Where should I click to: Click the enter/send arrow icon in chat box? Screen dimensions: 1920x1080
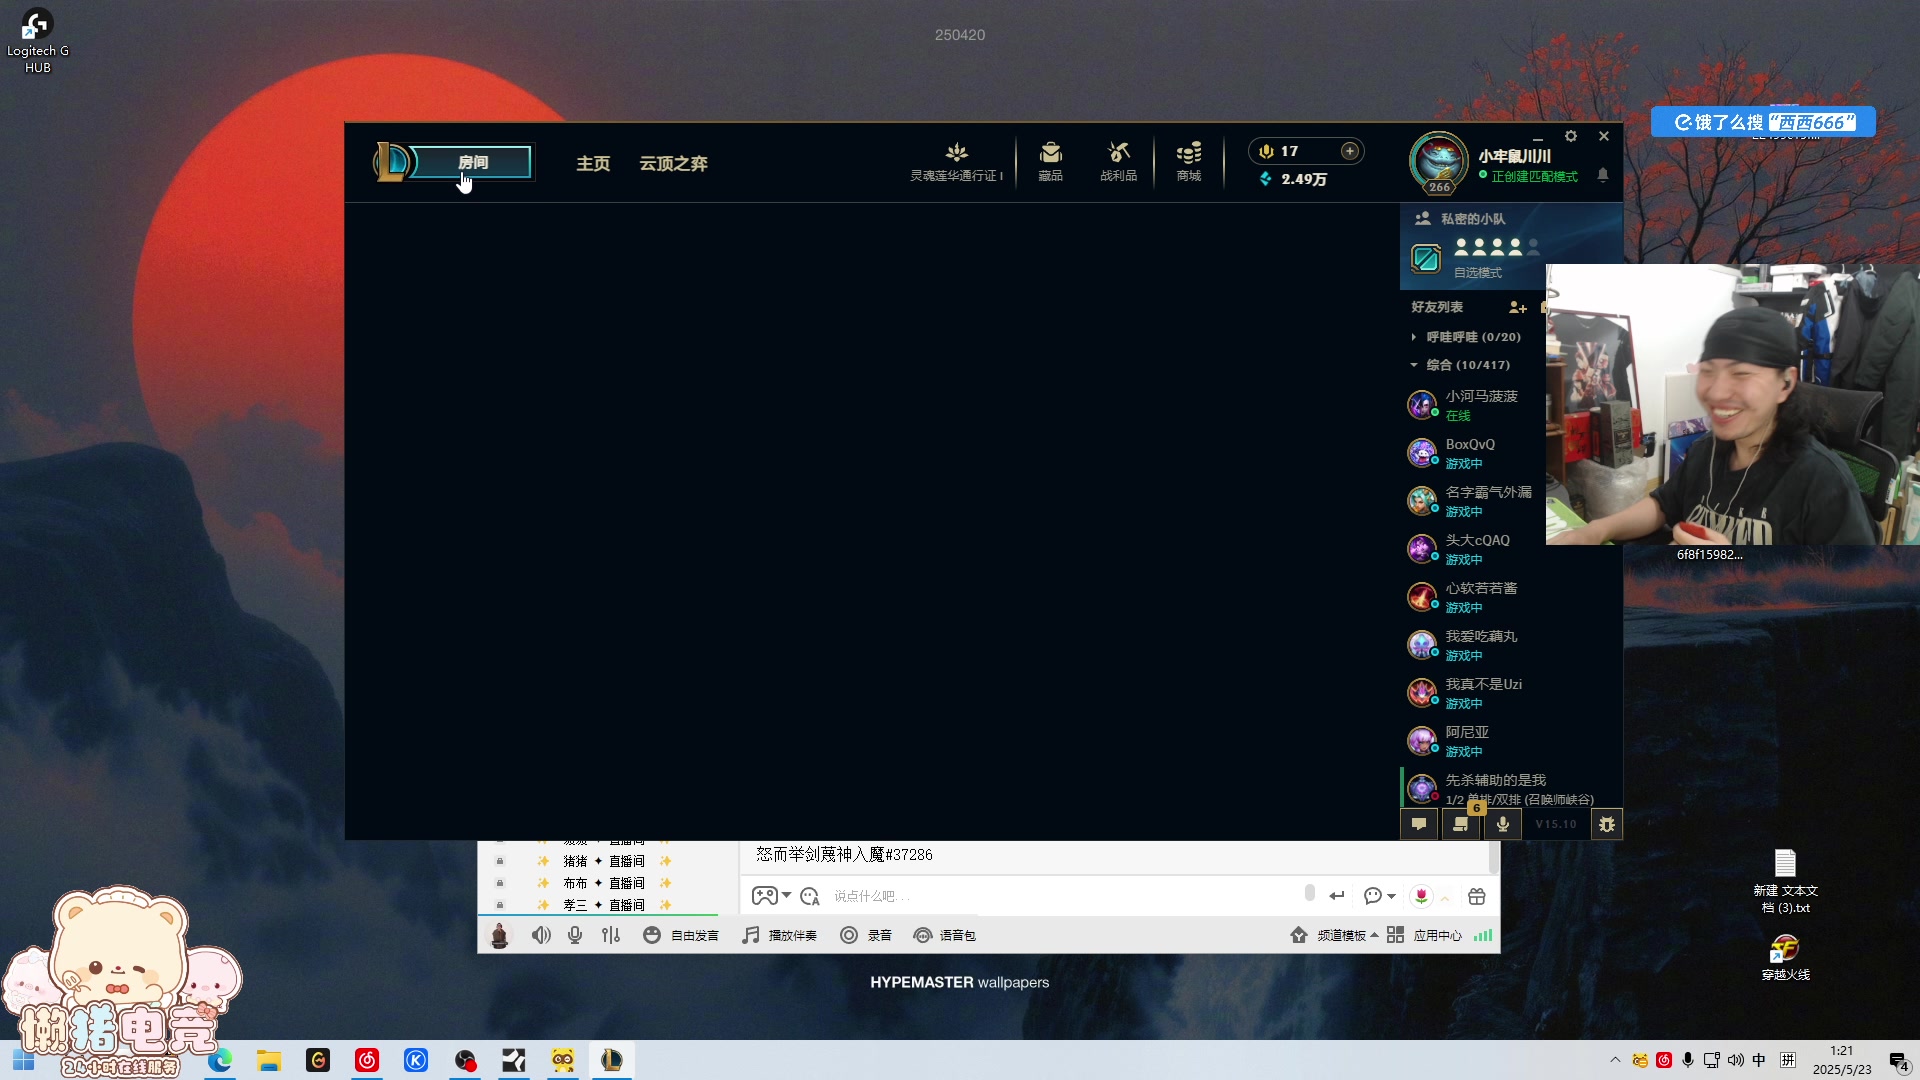pyautogui.click(x=1336, y=896)
